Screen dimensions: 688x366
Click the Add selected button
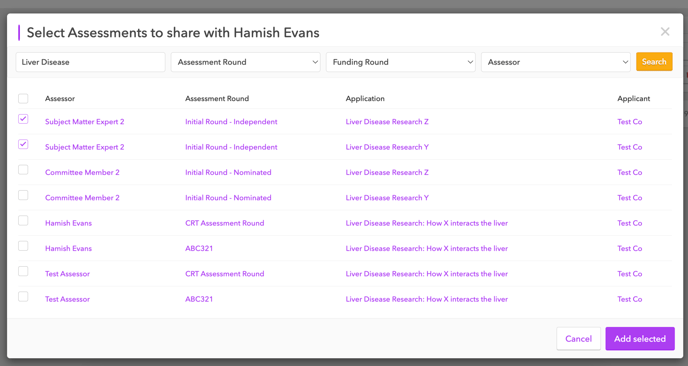640,339
